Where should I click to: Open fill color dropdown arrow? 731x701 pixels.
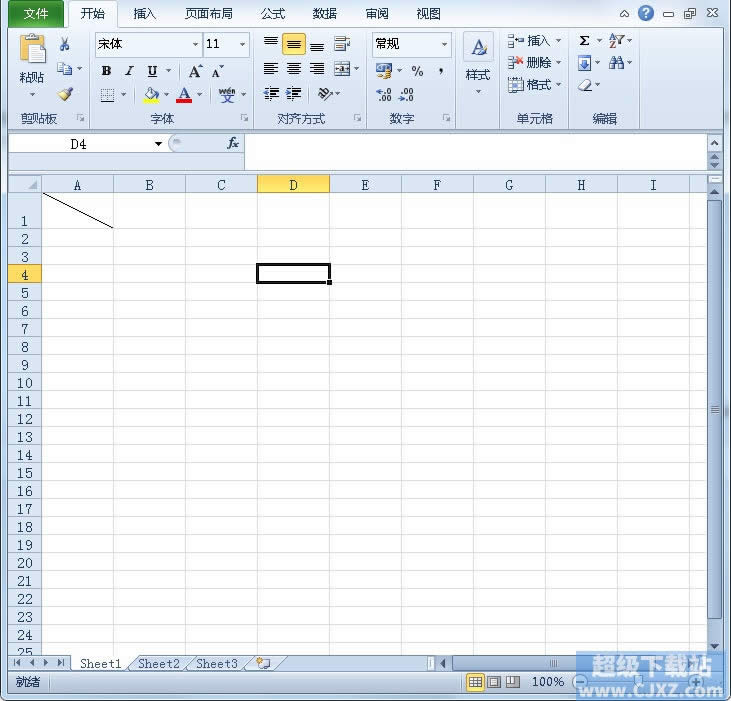coord(166,95)
